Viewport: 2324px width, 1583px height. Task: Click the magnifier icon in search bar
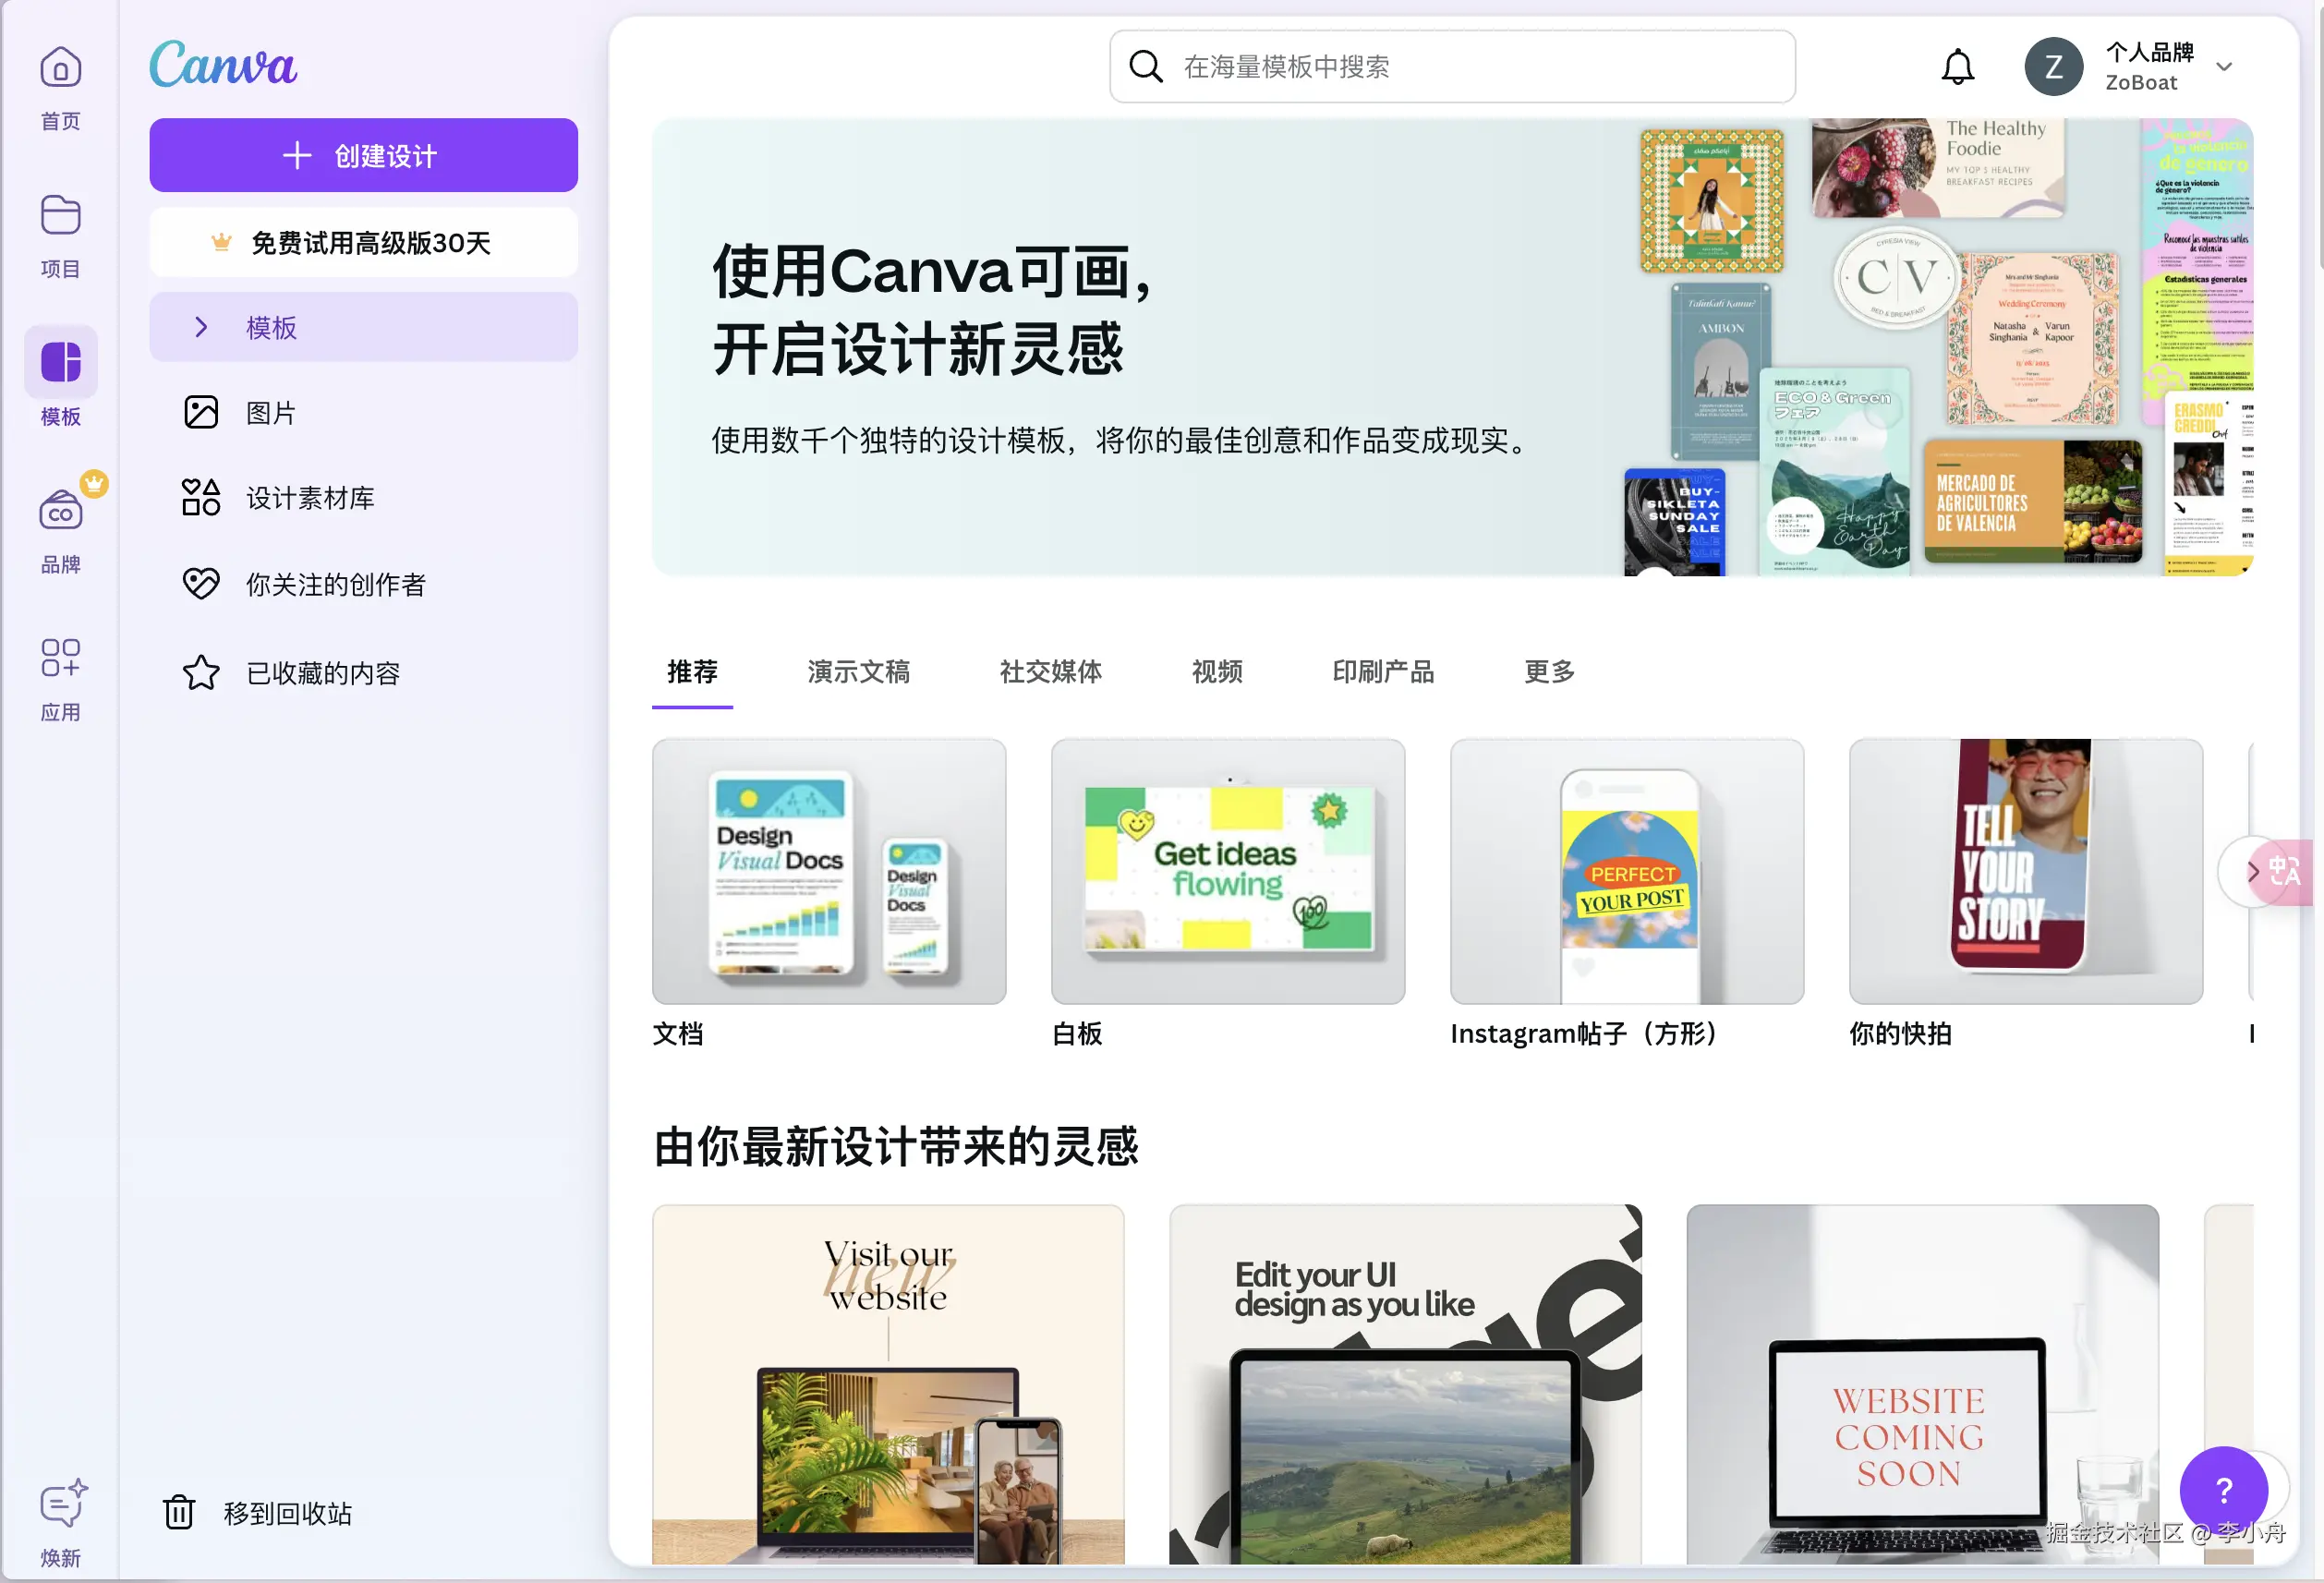[1146, 66]
